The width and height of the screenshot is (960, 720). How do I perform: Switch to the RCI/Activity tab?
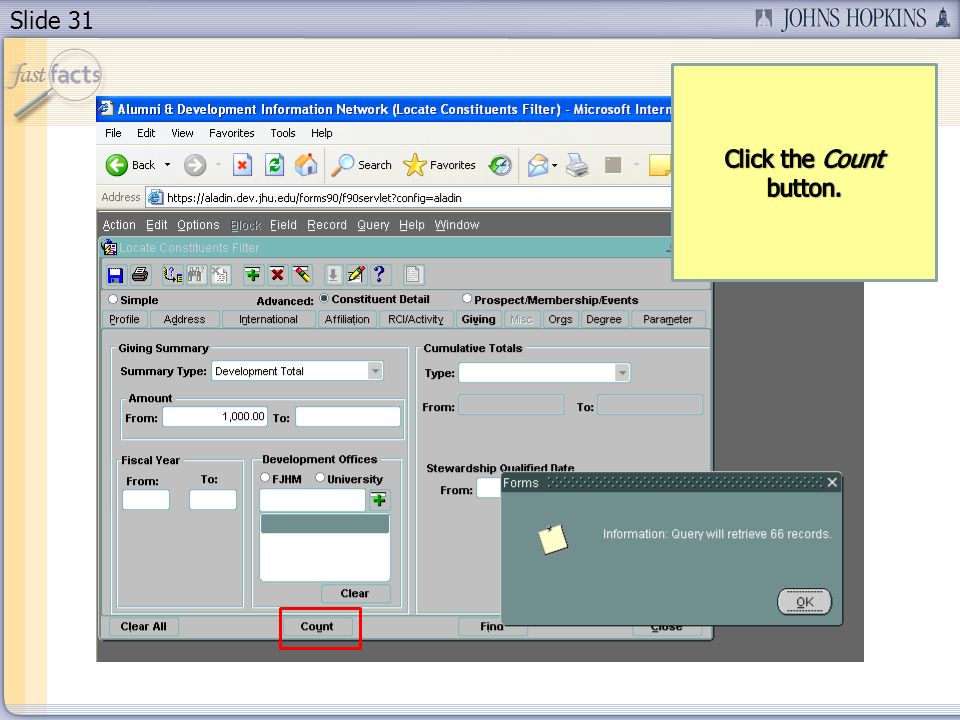pyautogui.click(x=416, y=319)
